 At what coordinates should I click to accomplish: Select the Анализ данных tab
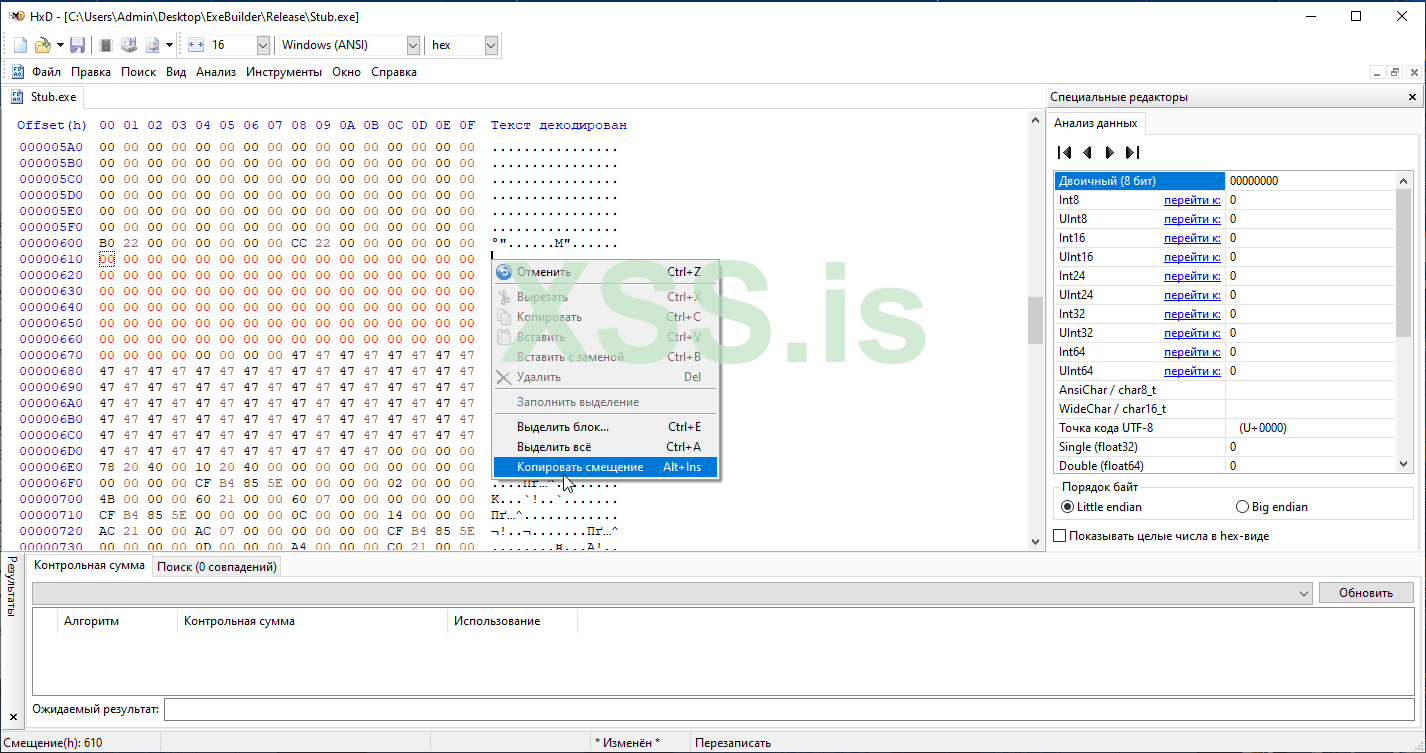(x=1095, y=123)
